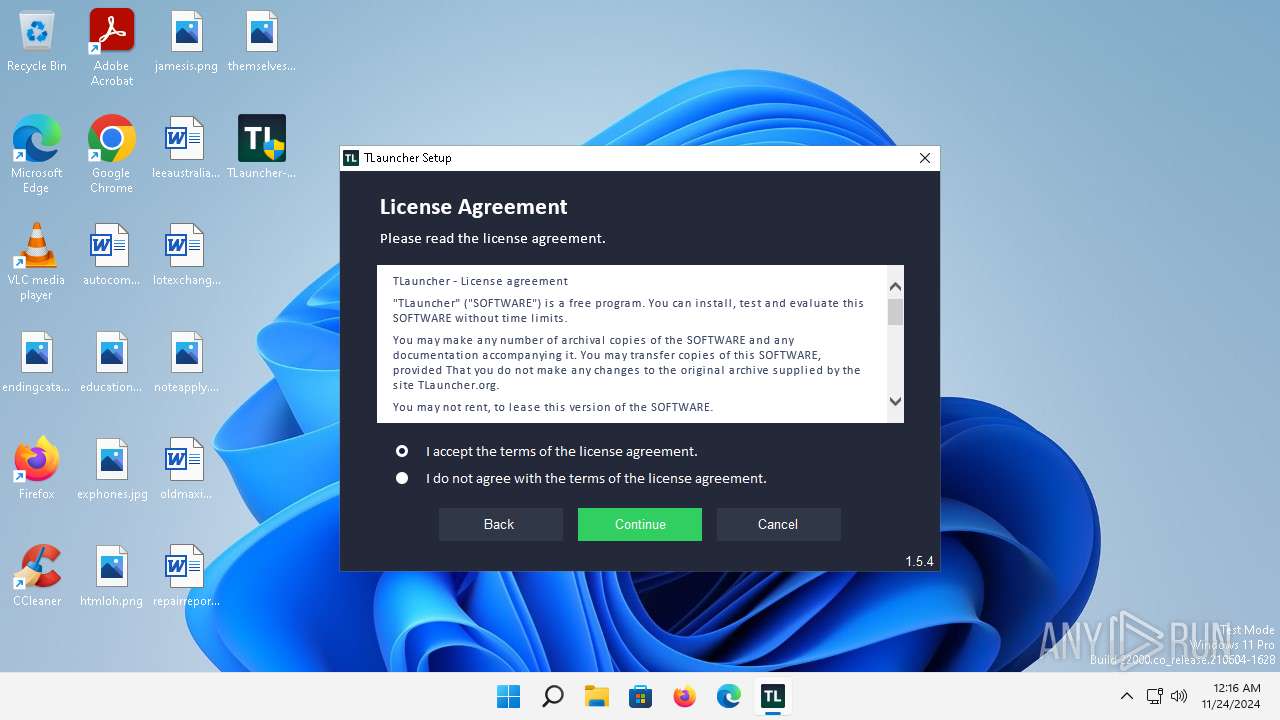Open the Firefox desktop shortcut
1280x720 pixels.
37,468
